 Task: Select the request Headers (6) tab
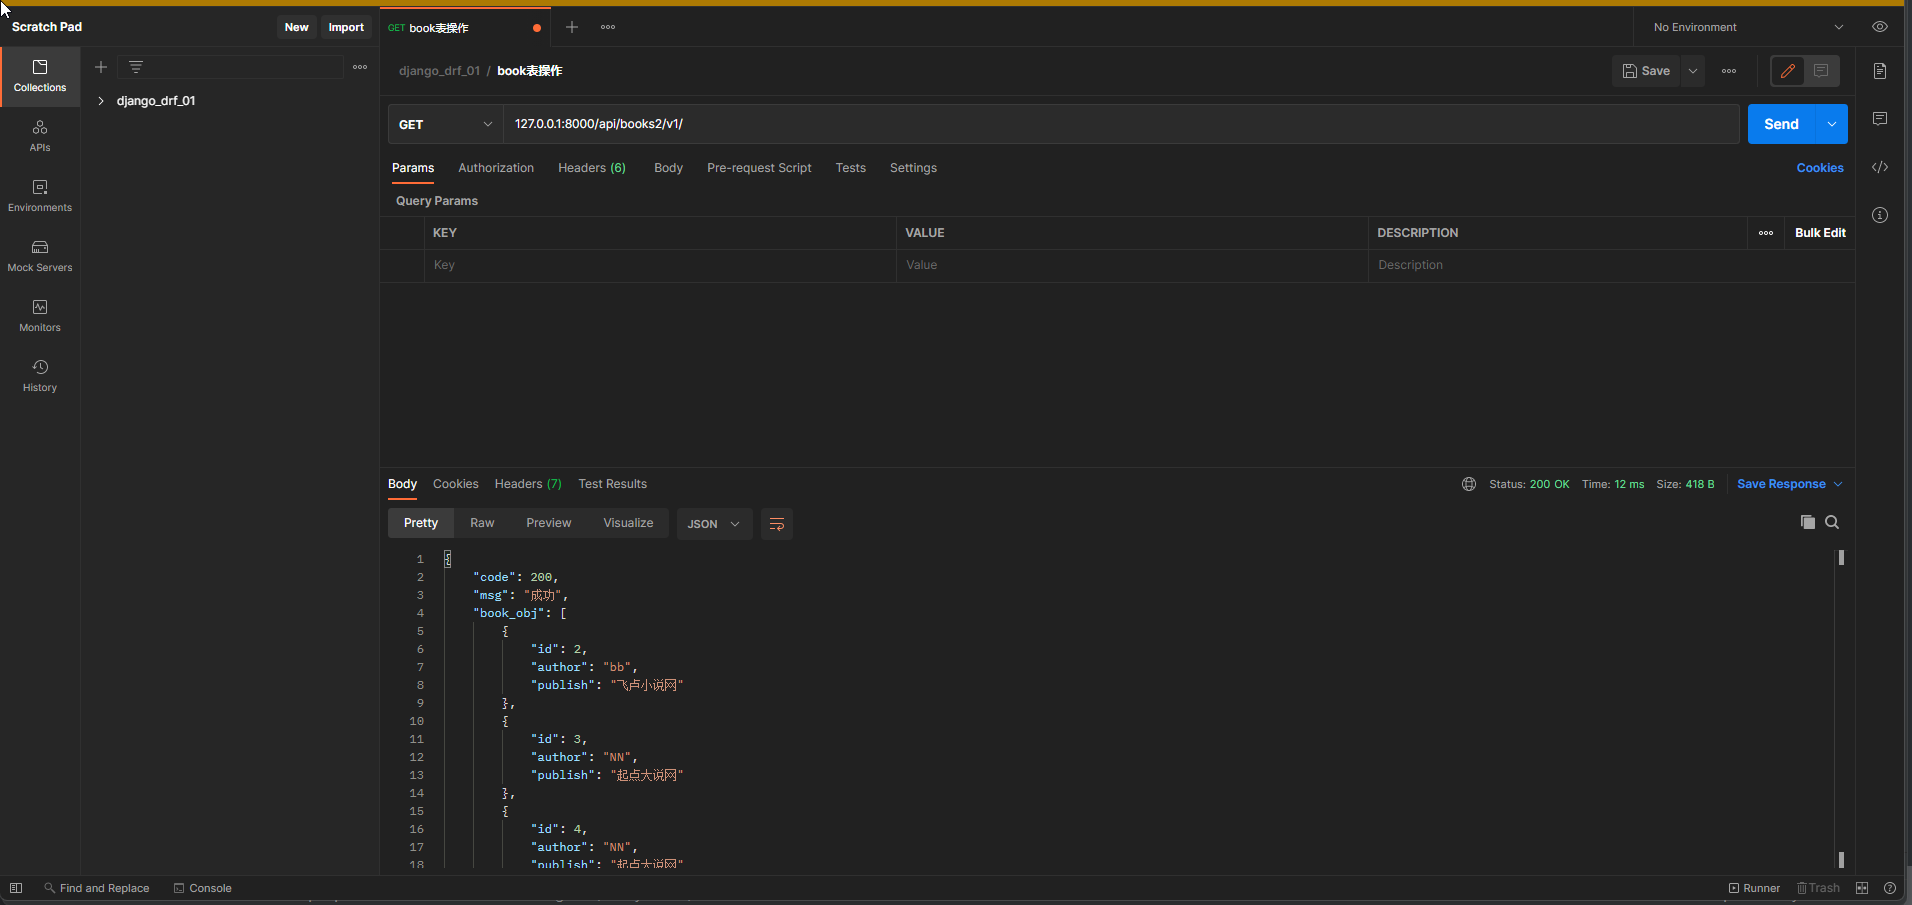tap(592, 168)
